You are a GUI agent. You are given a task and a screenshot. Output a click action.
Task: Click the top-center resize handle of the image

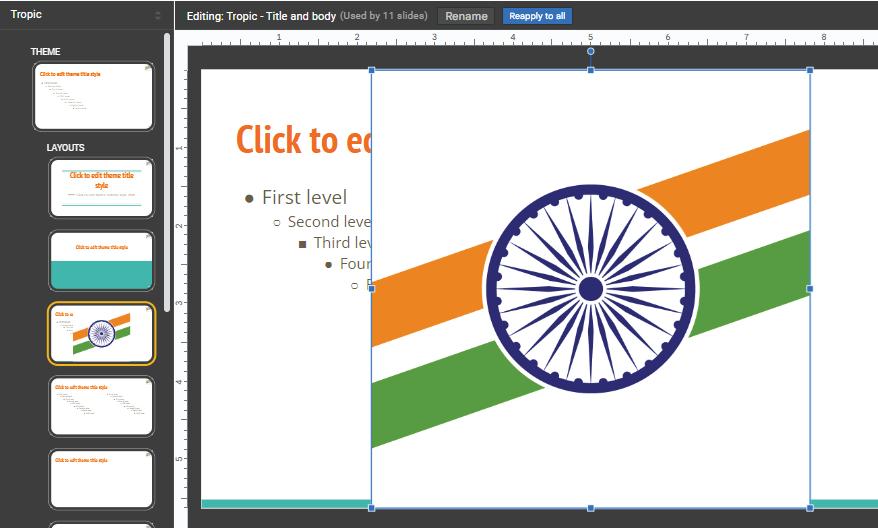[x=590, y=71]
